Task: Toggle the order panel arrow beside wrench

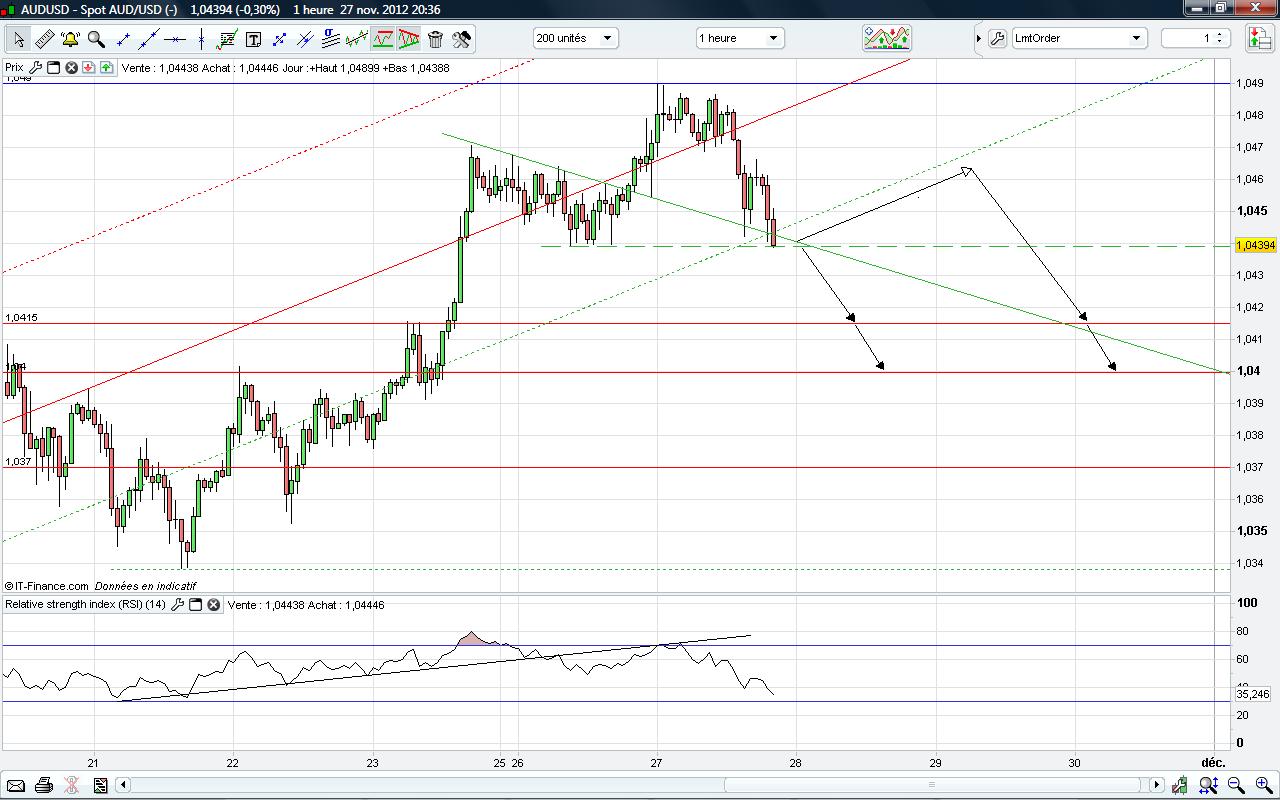Action: [x=979, y=38]
